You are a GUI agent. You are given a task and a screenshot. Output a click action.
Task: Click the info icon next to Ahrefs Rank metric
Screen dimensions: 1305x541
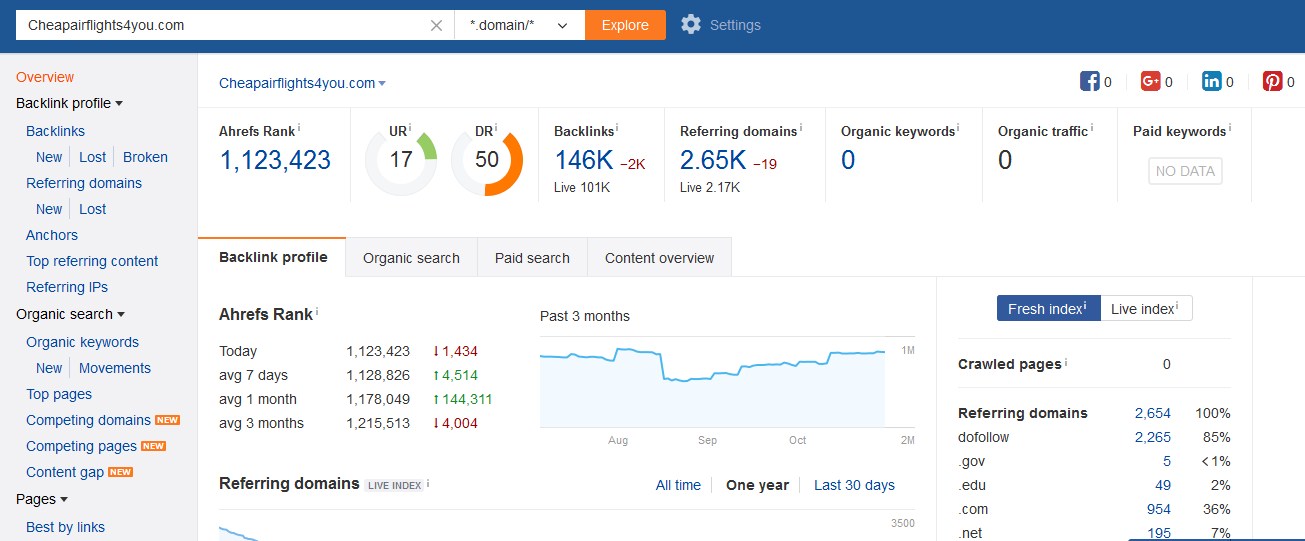point(299,129)
